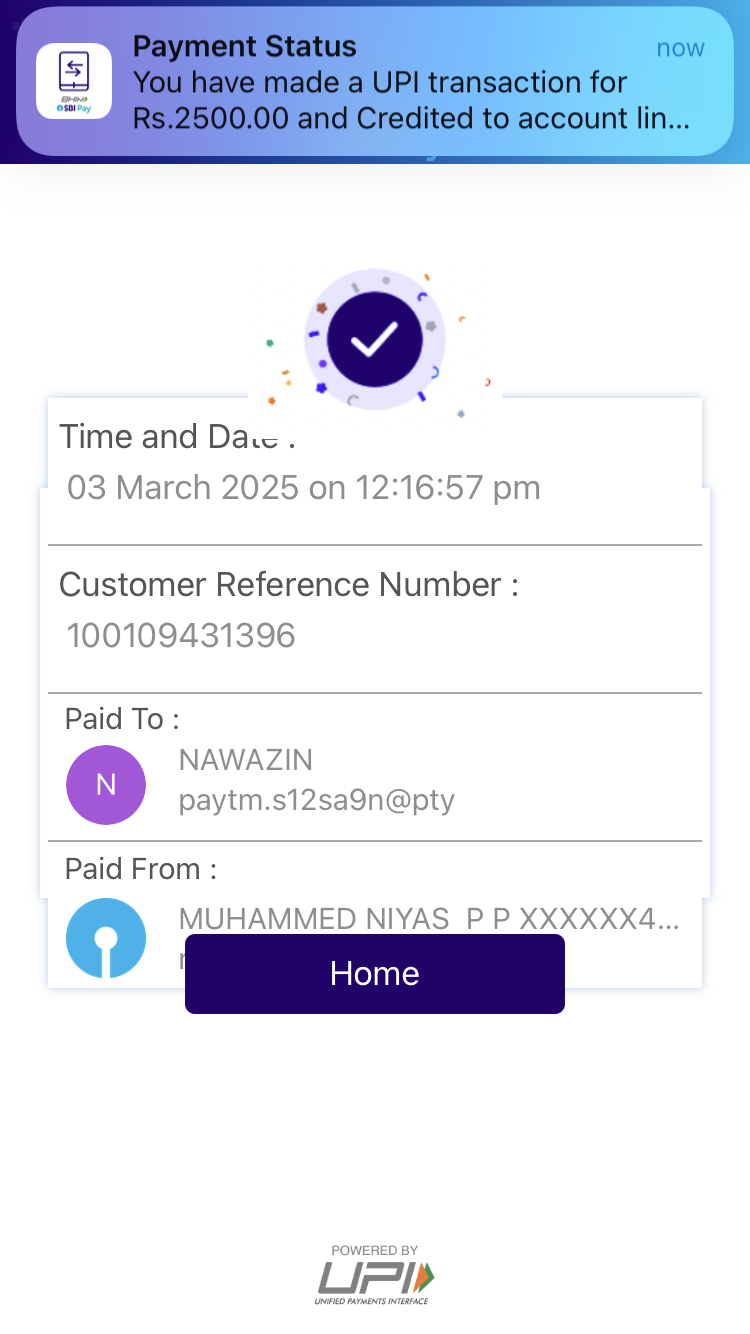Tap UPI ID paytm.s12sa9n@pty
The width and height of the screenshot is (750, 1334).
[317, 800]
